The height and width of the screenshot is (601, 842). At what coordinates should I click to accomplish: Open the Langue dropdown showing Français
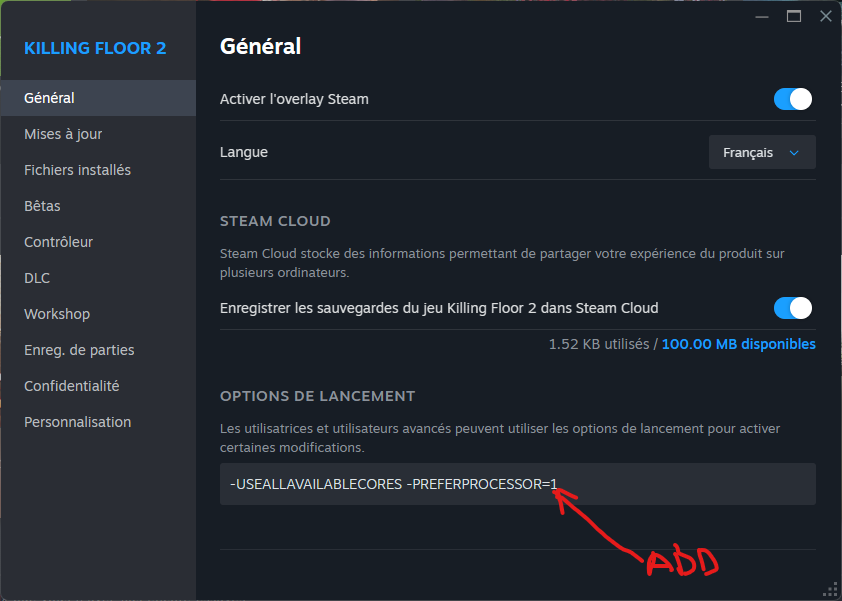pos(762,153)
